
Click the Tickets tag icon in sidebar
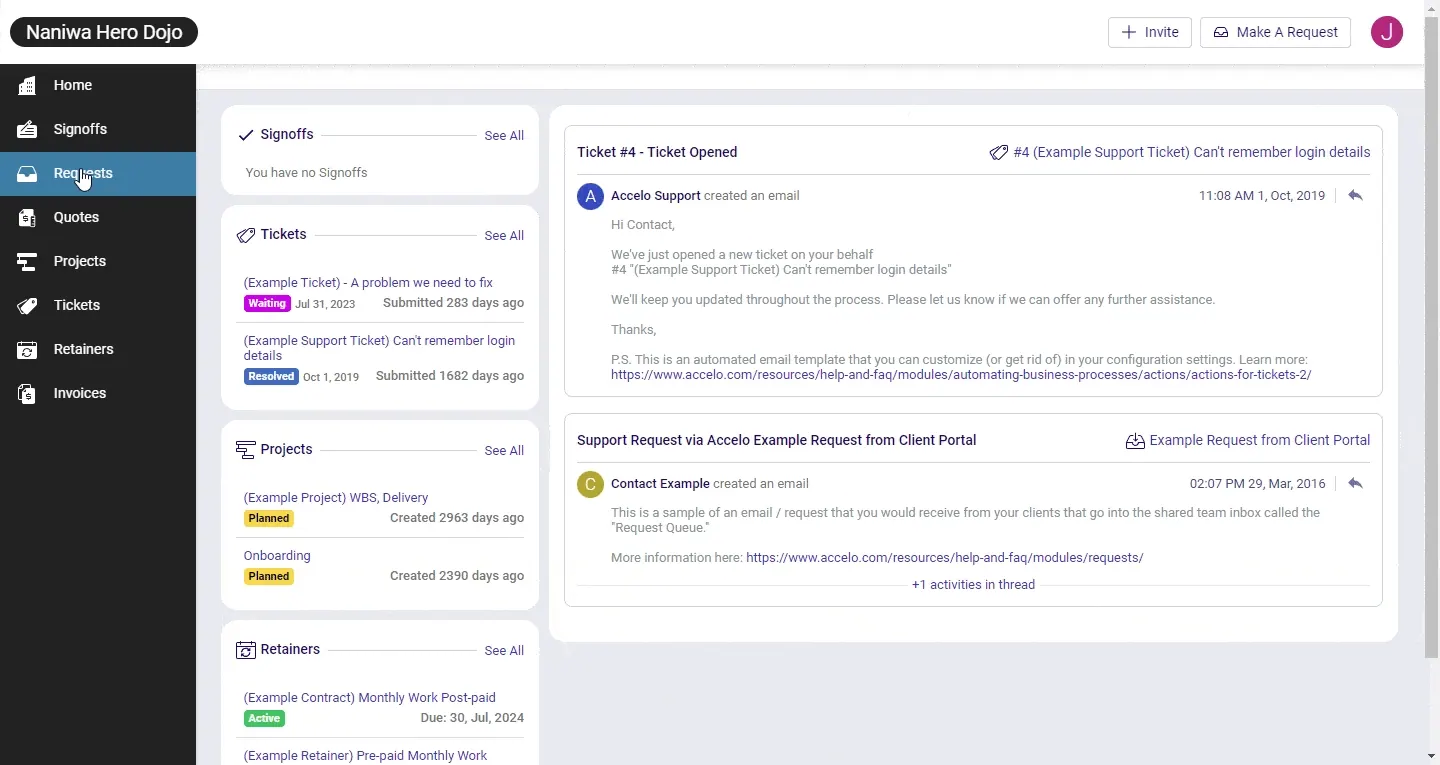(x=27, y=306)
